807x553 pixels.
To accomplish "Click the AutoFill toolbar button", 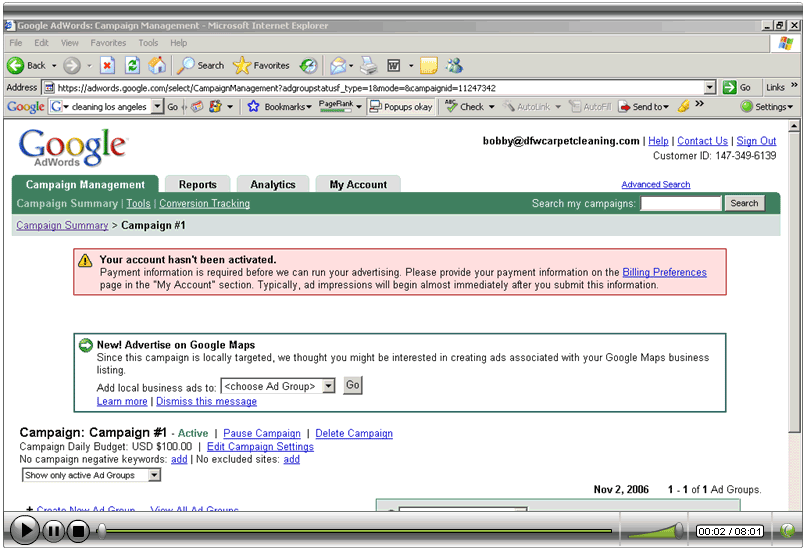I will [590, 107].
